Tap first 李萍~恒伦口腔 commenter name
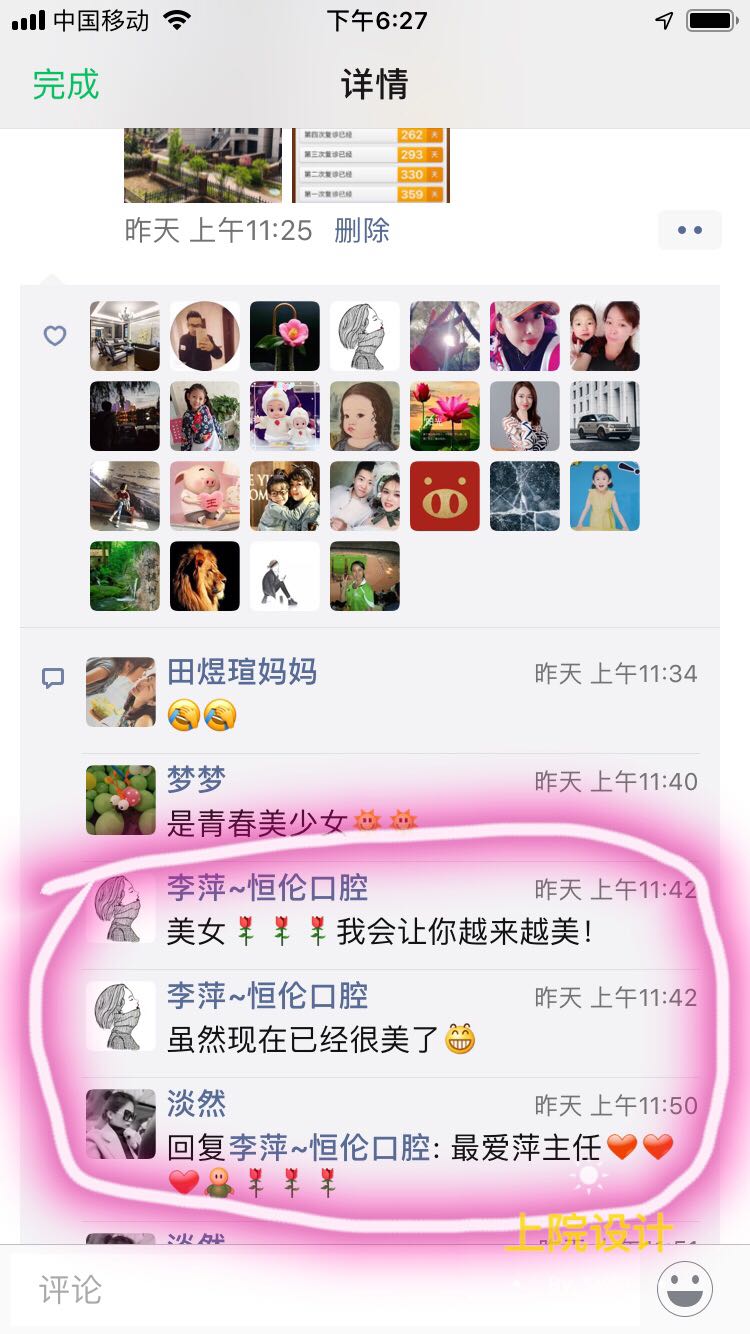 tap(268, 887)
